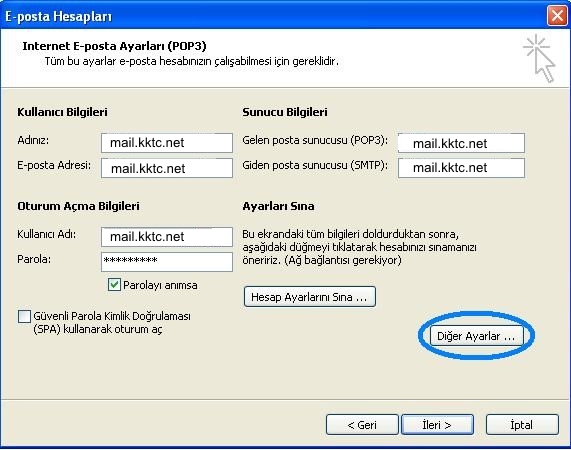571x450 pixels.
Task: Uncheck the Parolayı anımsa checkbox
Action: (x=114, y=285)
